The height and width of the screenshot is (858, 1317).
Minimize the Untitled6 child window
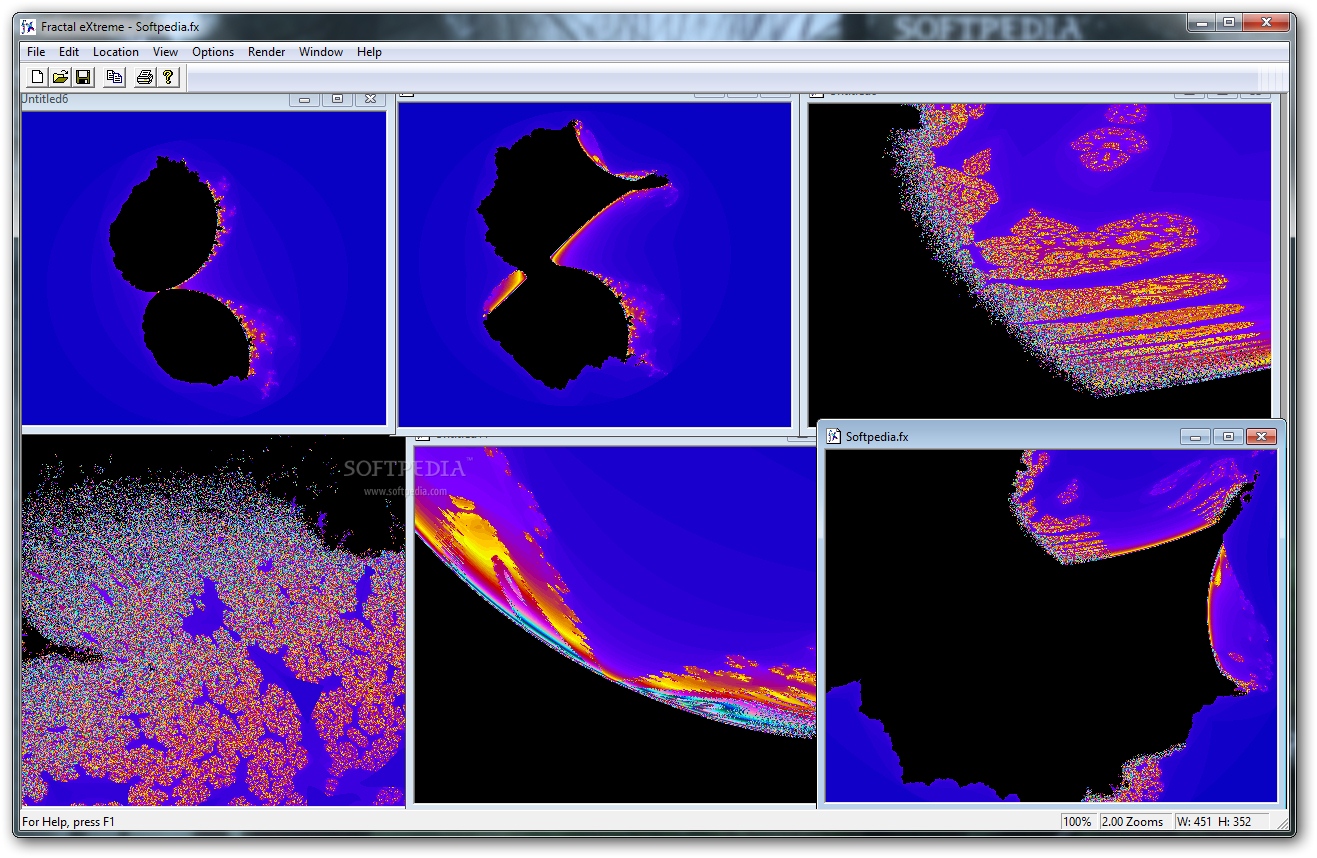point(304,99)
